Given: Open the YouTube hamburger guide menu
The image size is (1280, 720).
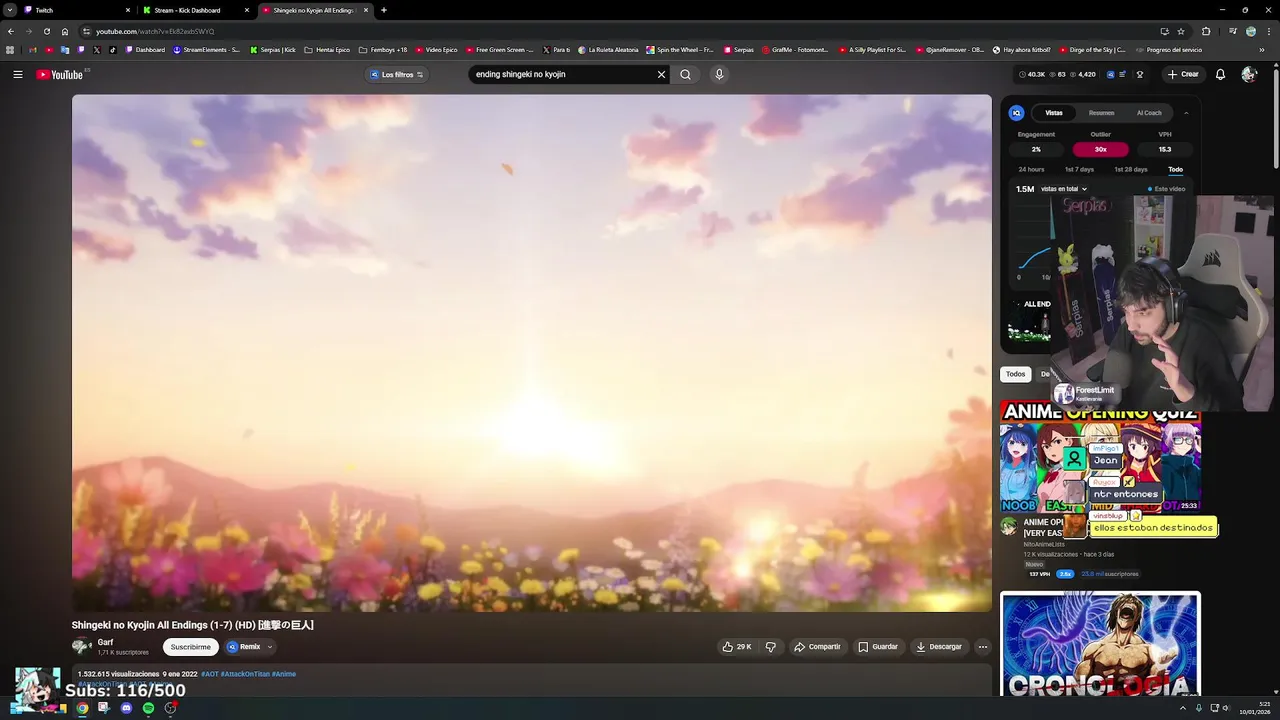Looking at the screenshot, I should point(18,74).
